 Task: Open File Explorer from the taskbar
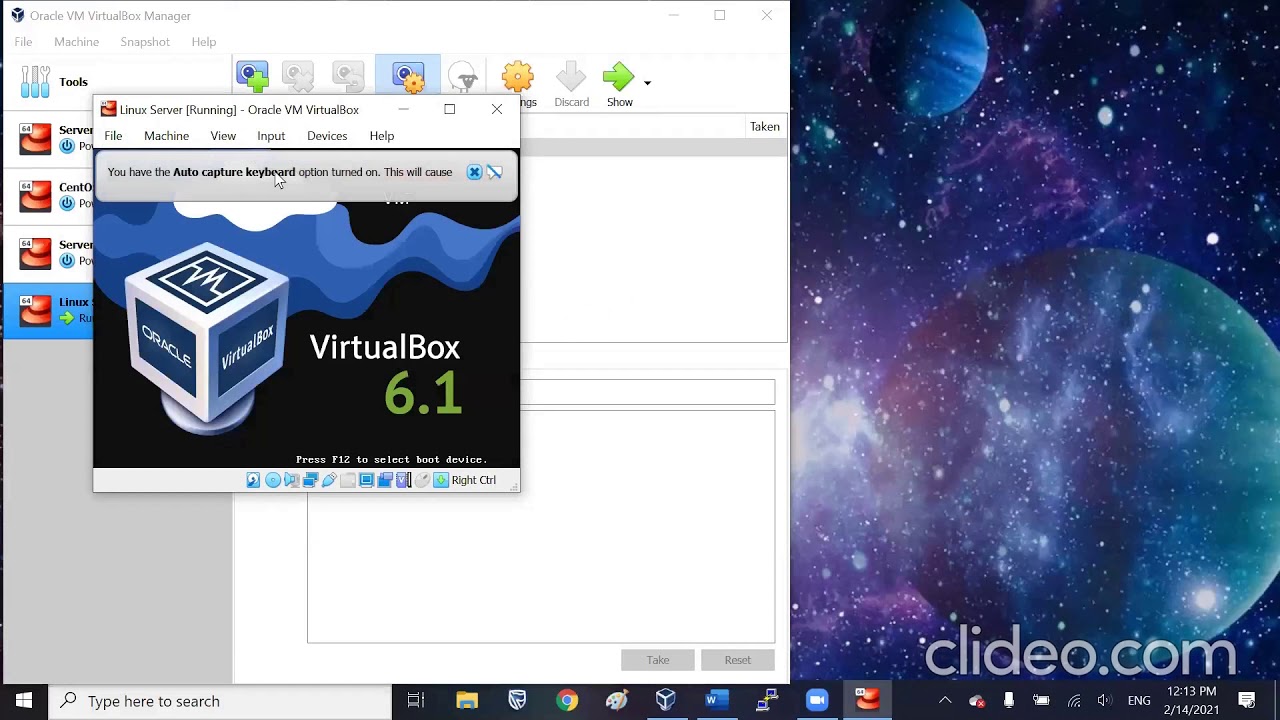(467, 701)
